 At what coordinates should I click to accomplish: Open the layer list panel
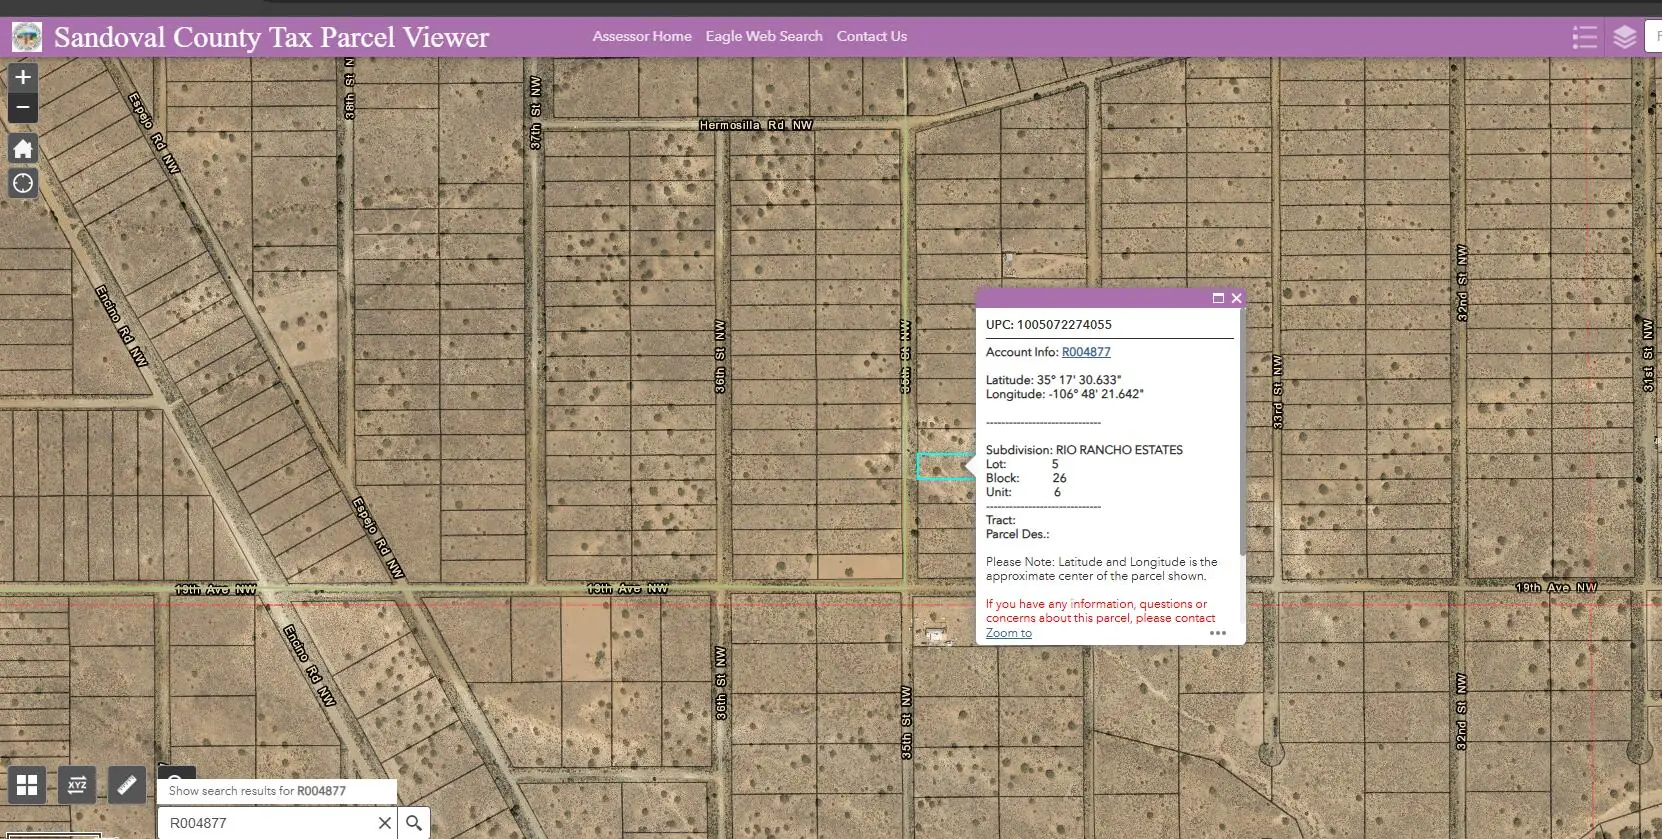tap(1625, 37)
